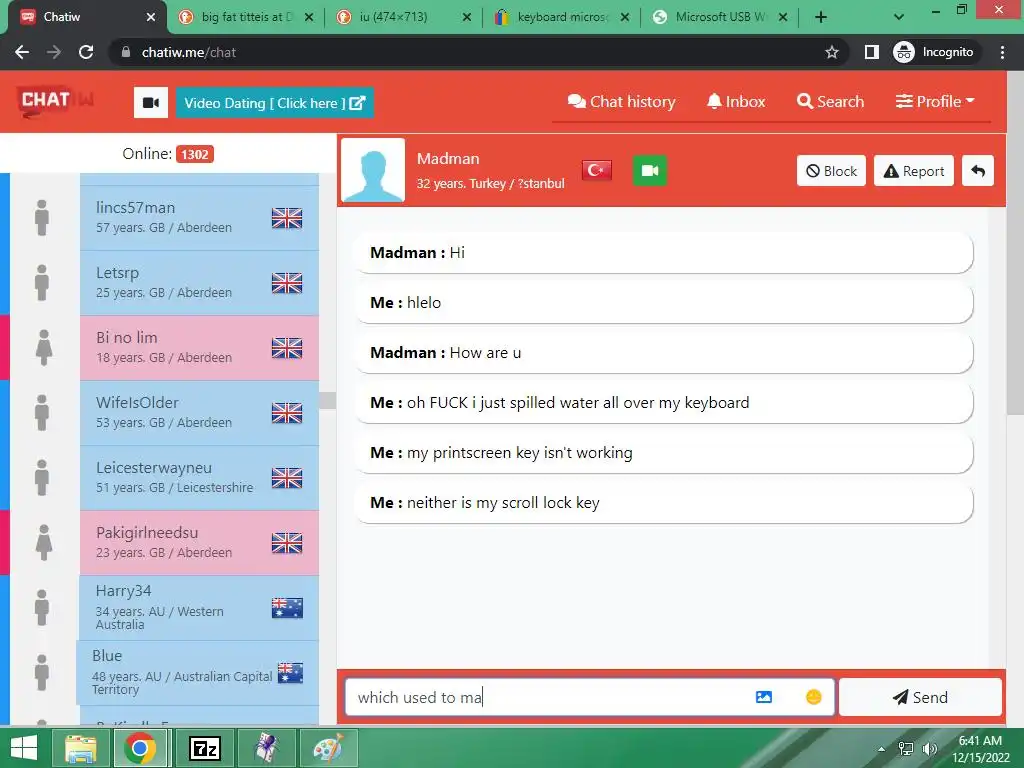The width and height of the screenshot is (1024, 768).
Task: Click female icon beside Pakigirlneedsu
Action: coord(44,543)
